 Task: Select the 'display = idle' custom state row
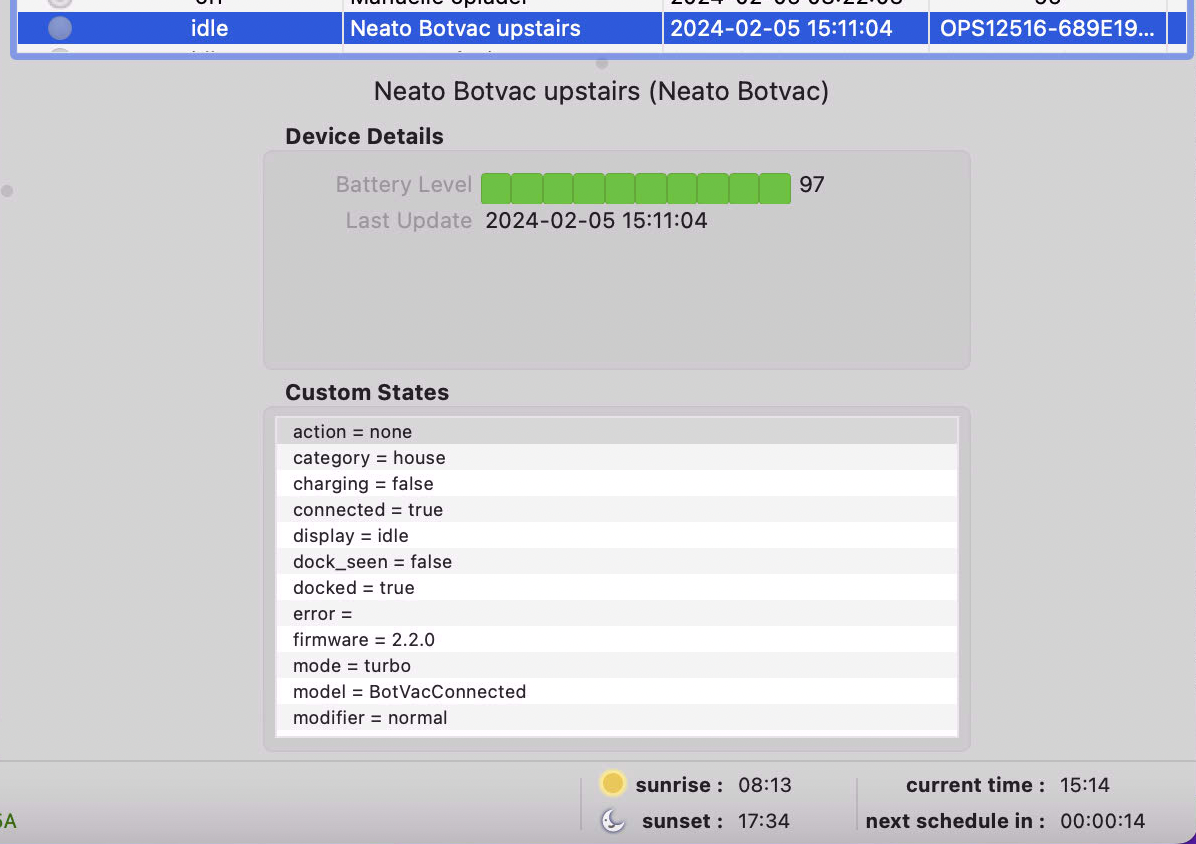click(x=616, y=535)
